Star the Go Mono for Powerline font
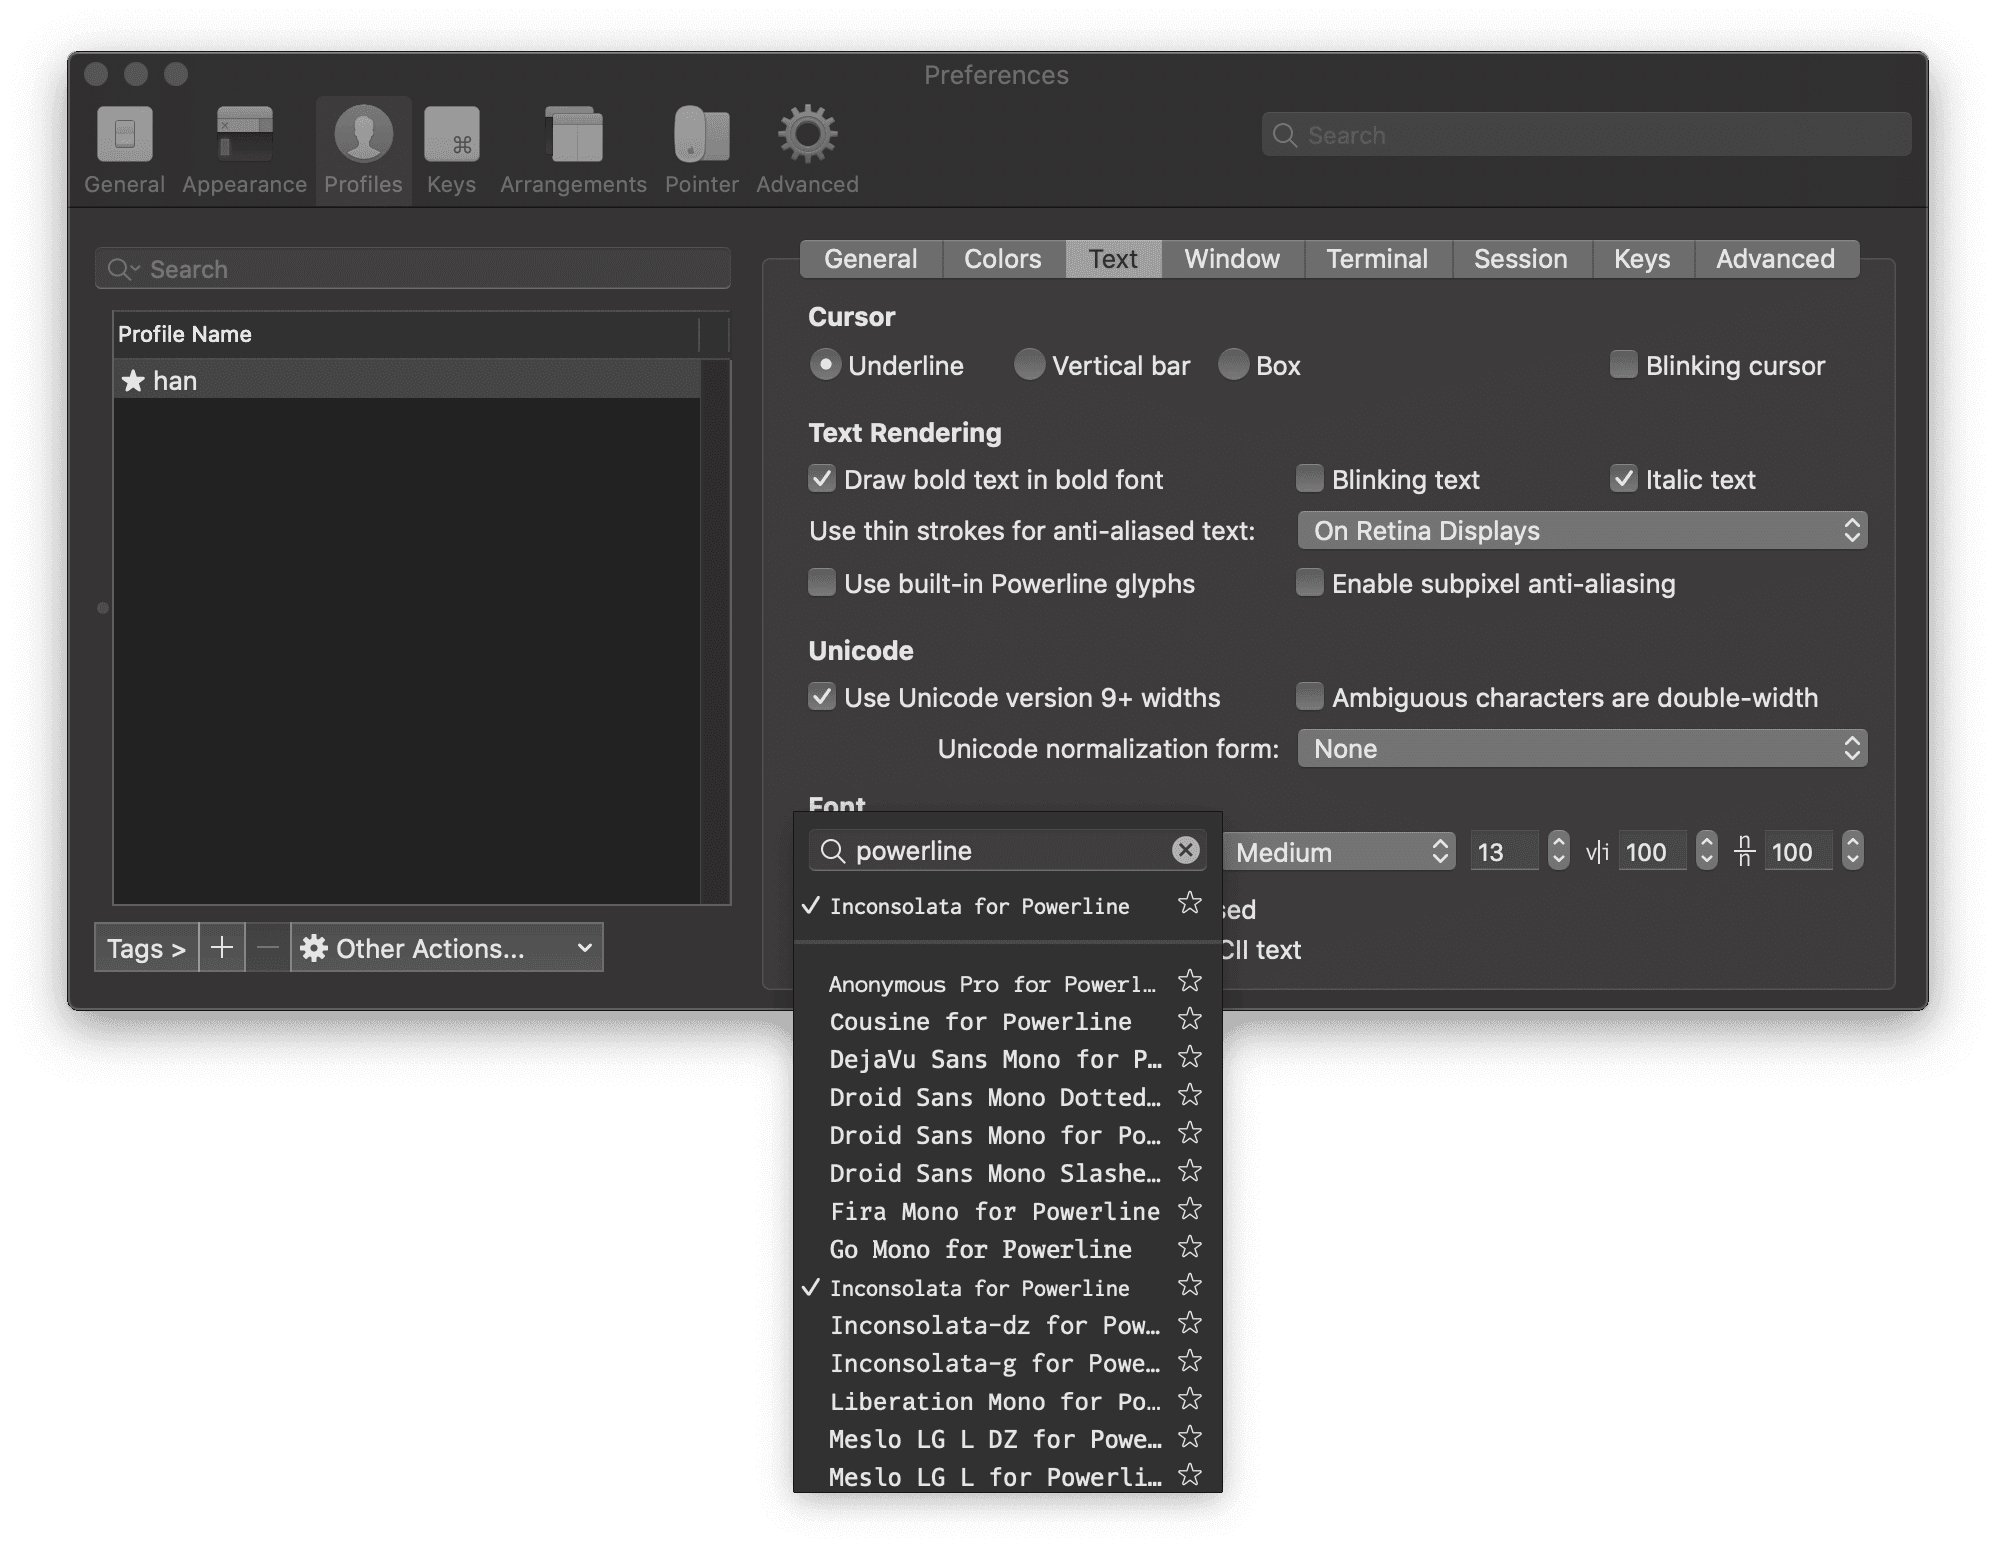The width and height of the screenshot is (1996, 1546). (x=1189, y=1248)
